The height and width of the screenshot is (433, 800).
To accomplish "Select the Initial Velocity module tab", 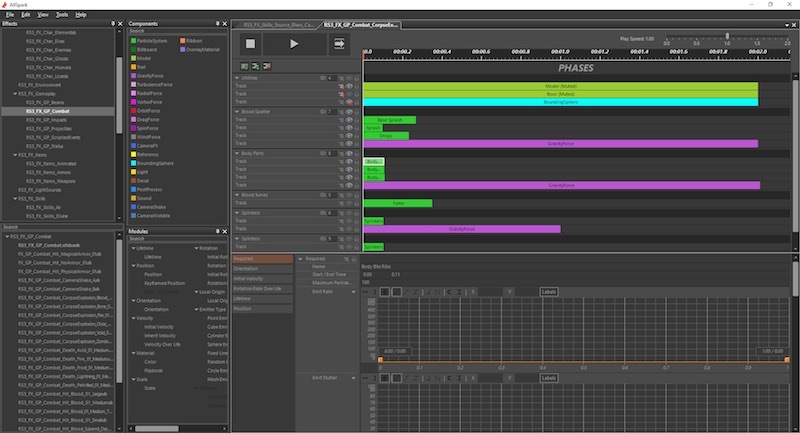I will pos(263,279).
